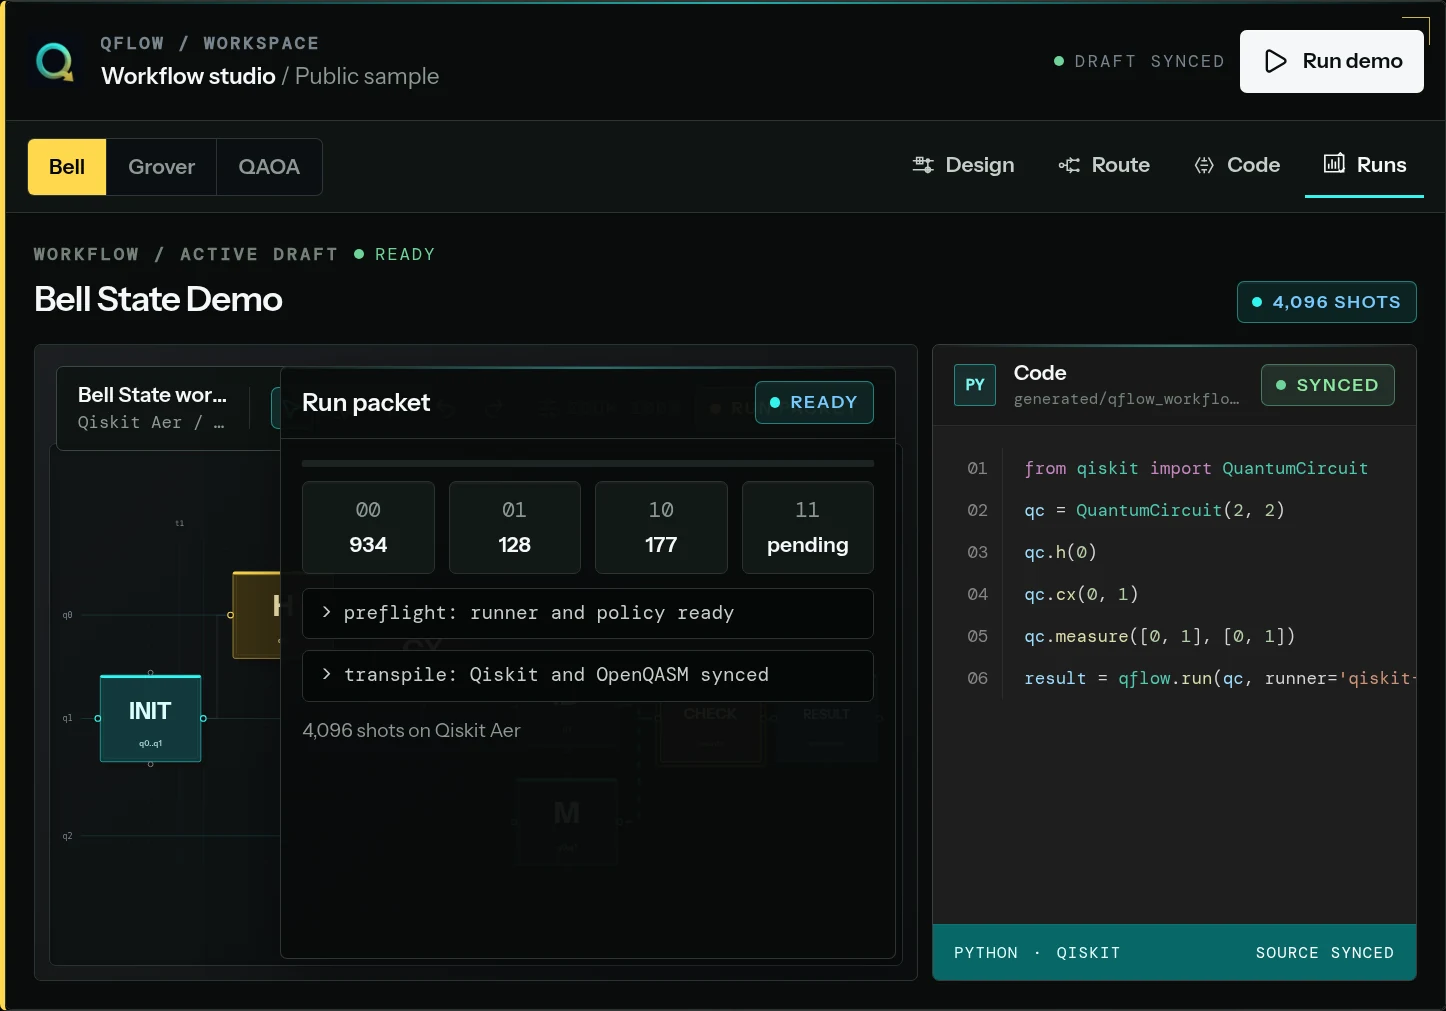1446x1011 pixels.
Task: Expand the preflight log row chevron
Action: [x=326, y=612]
